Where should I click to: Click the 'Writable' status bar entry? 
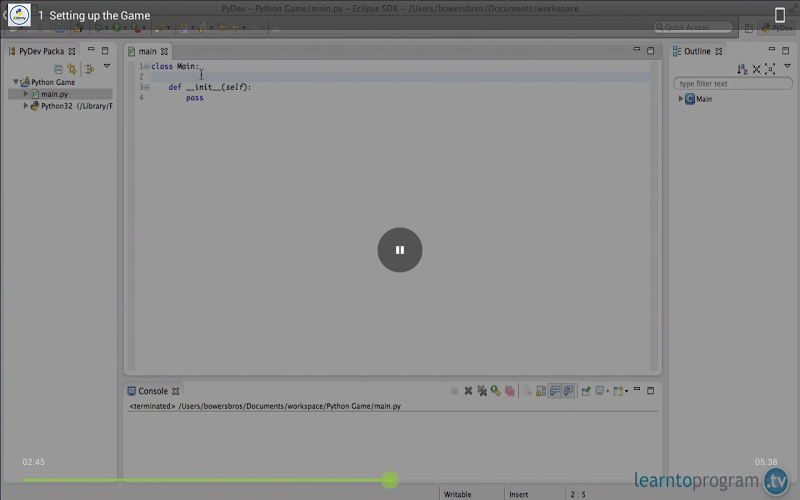458,494
